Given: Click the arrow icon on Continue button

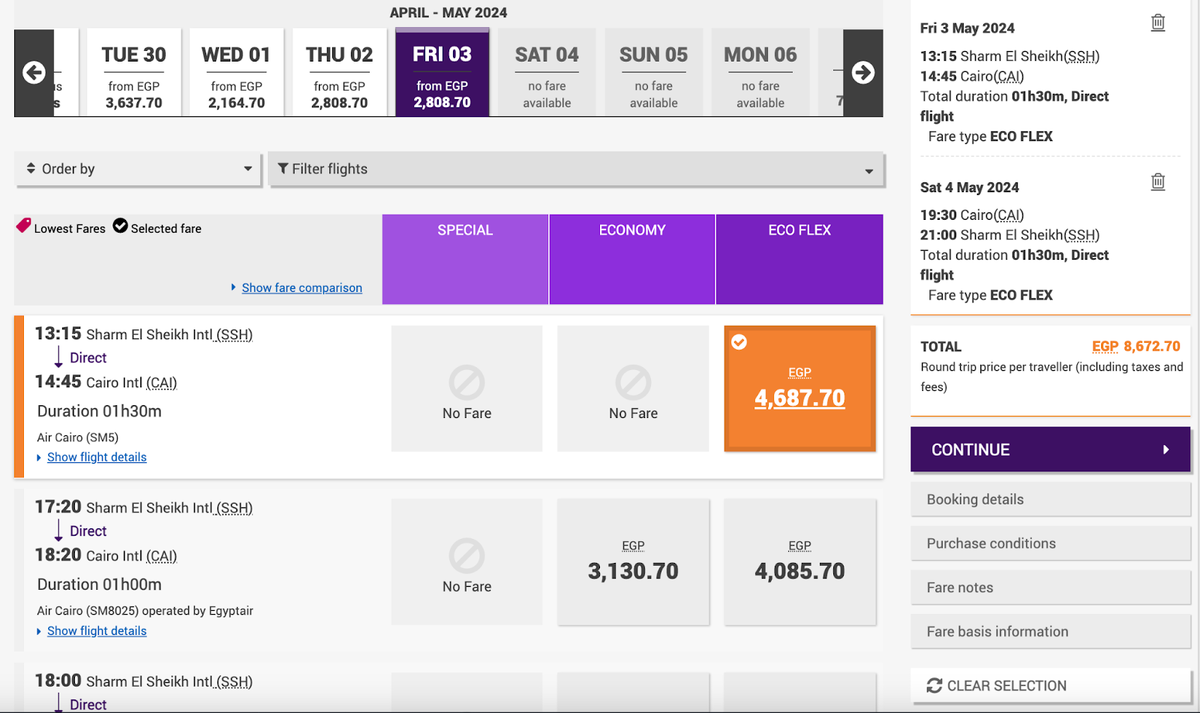Looking at the screenshot, I should click(x=1166, y=450).
